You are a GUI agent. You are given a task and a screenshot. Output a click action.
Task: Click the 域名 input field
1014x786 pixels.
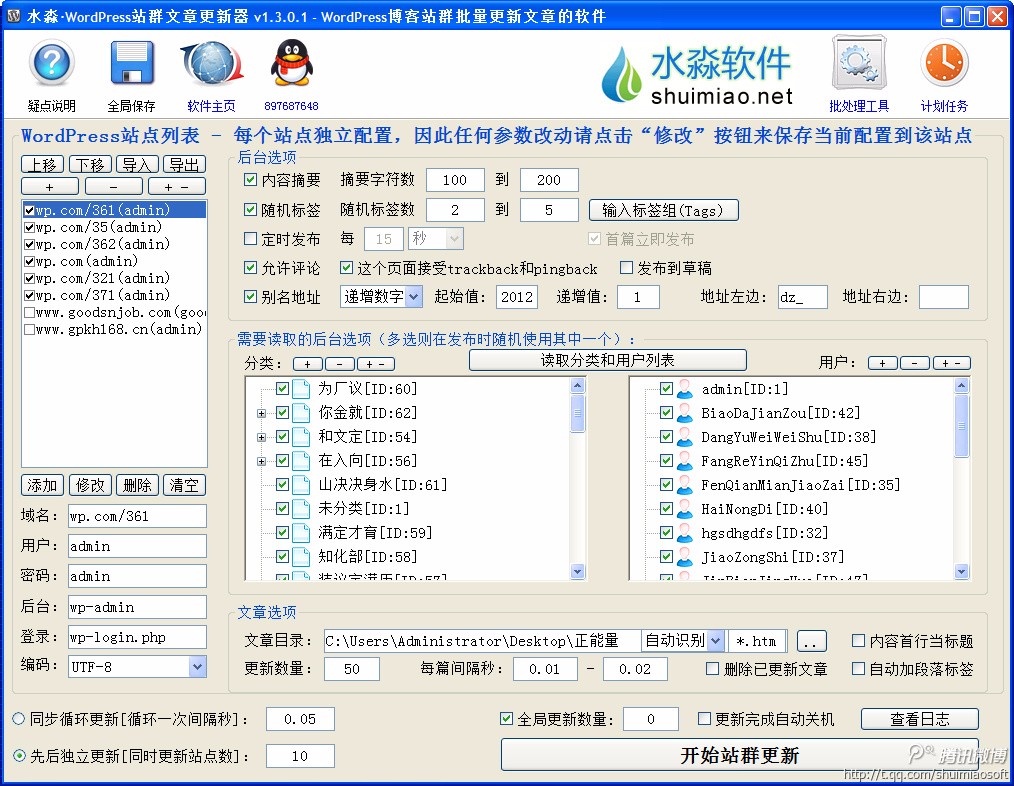click(x=137, y=516)
